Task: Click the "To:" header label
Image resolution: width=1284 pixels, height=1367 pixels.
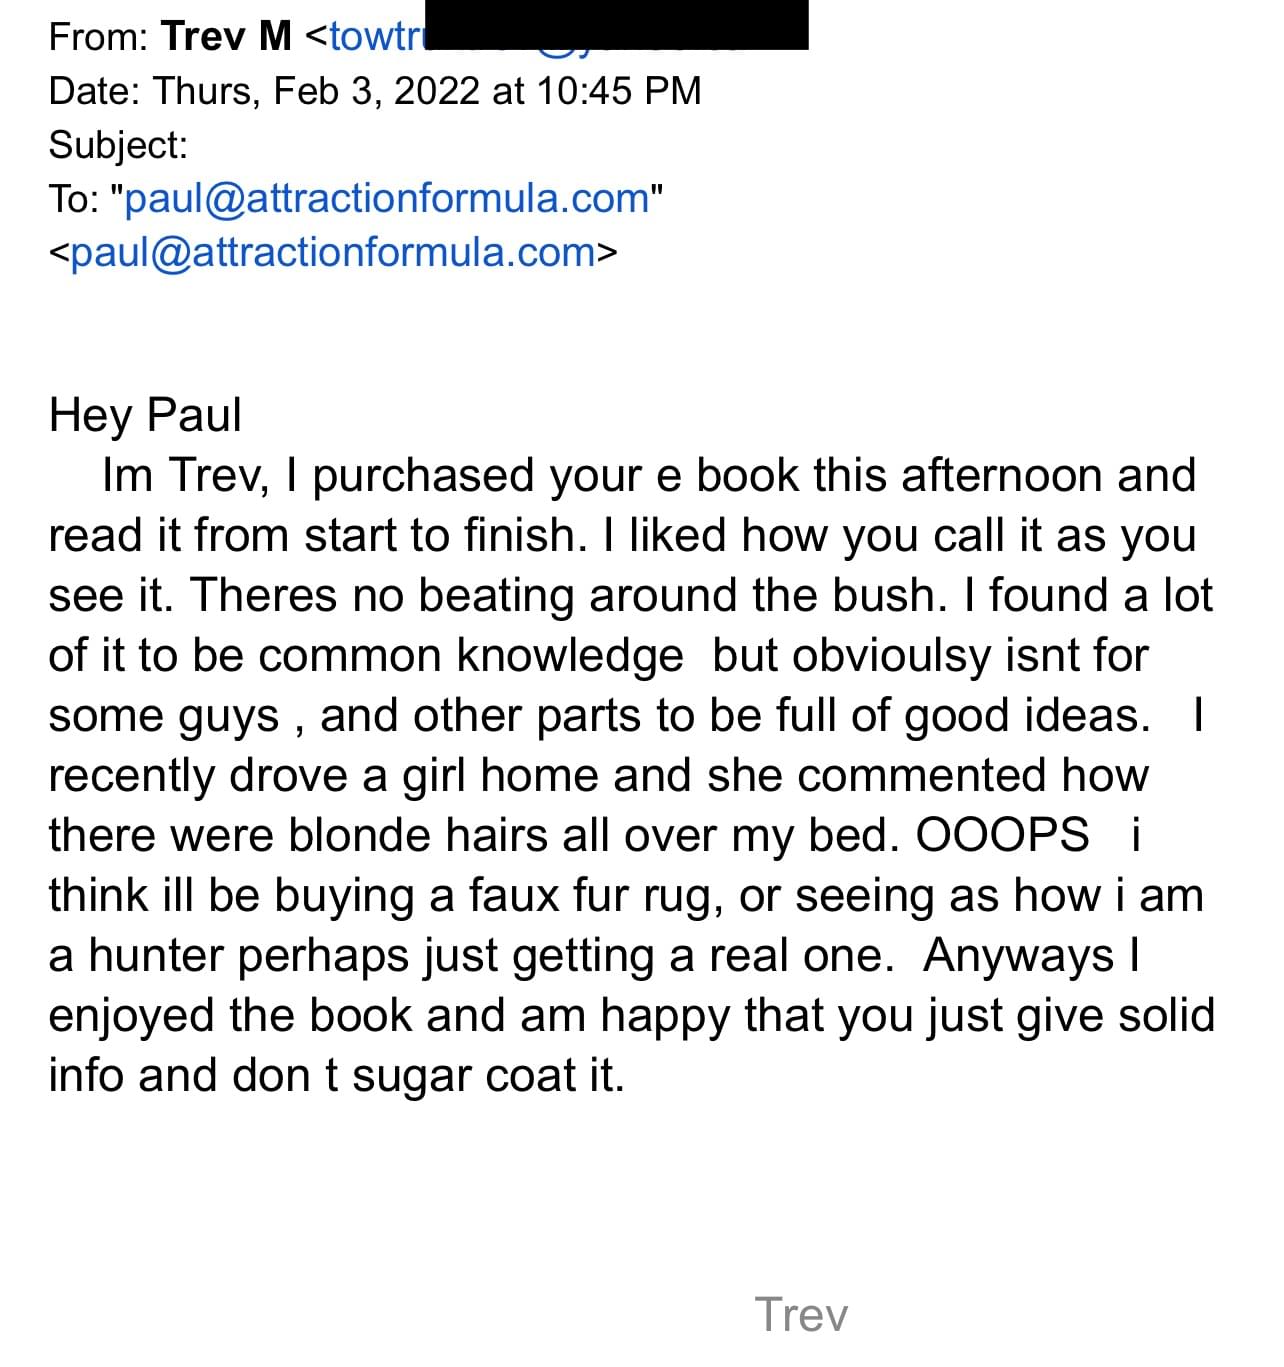Action: pyautogui.click(x=74, y=199)
